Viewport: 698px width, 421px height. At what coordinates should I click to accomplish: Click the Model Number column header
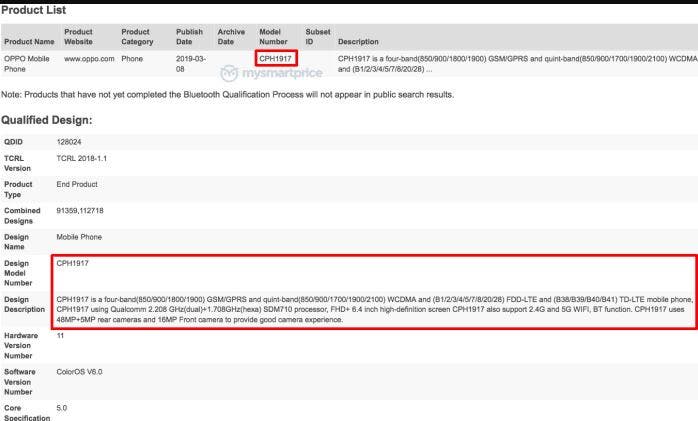click(x=273, y=36)
